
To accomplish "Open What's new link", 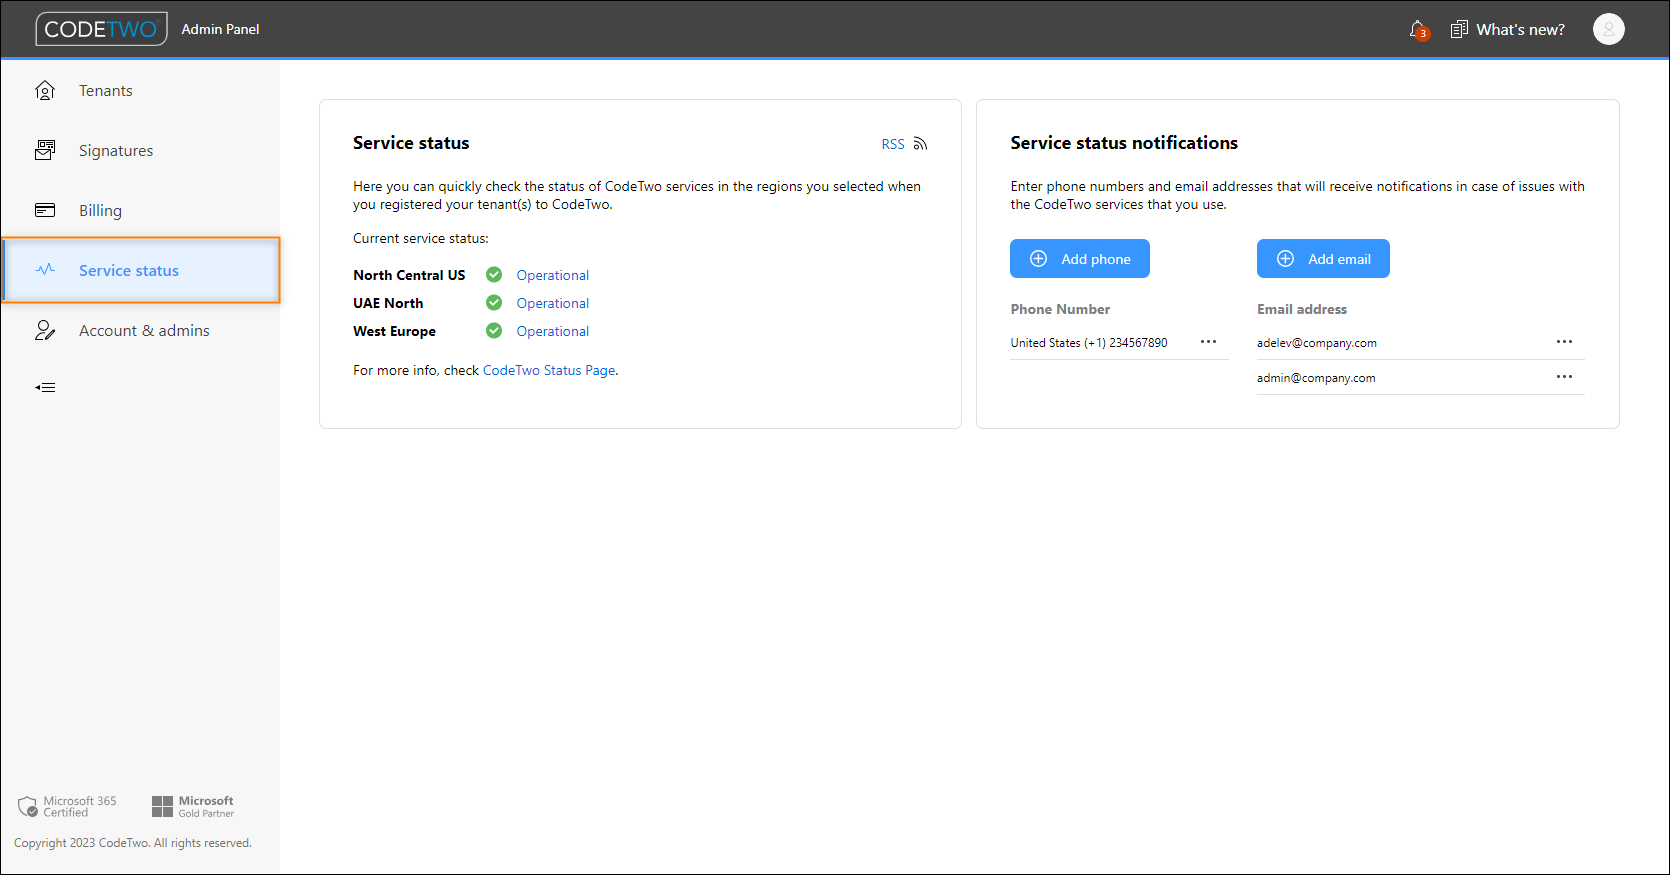I will [x=1520, y=30].
